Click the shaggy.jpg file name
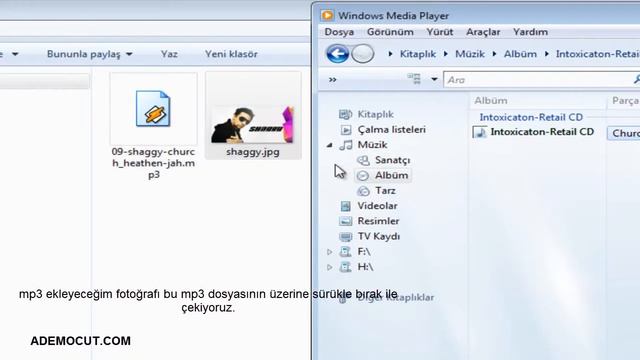Image resolution: width=640 pixels, height=360 pixels. pyautogui.click(x=253, y=152)
